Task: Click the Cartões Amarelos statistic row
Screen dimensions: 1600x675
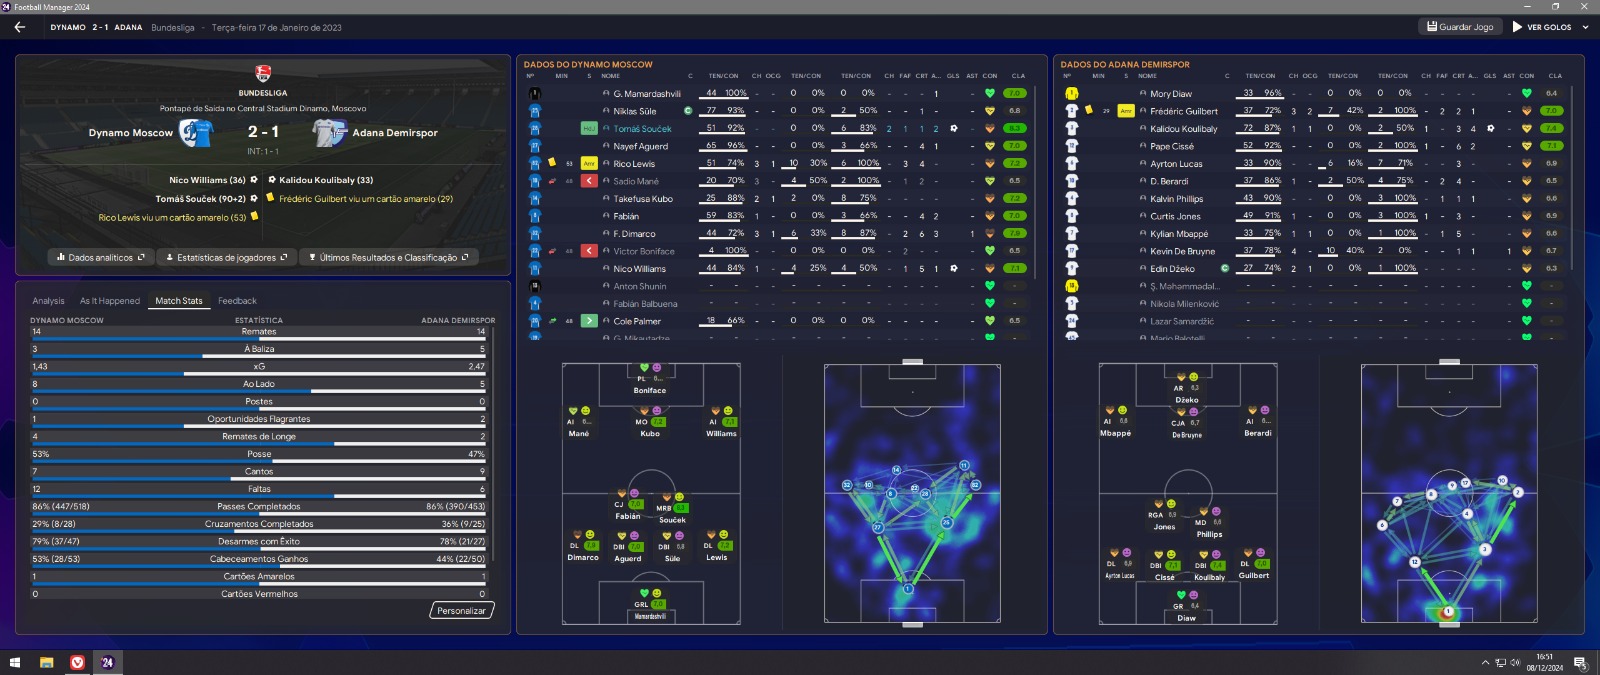Action: pyautogui.click(x=258, y=577)
